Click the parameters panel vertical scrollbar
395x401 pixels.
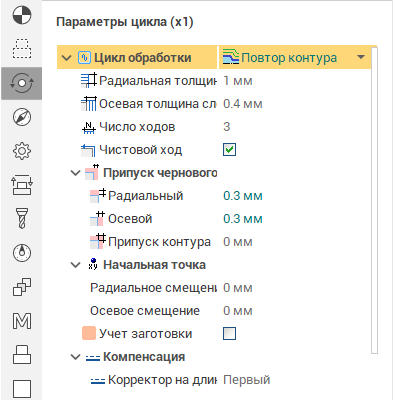click(374, 200)
